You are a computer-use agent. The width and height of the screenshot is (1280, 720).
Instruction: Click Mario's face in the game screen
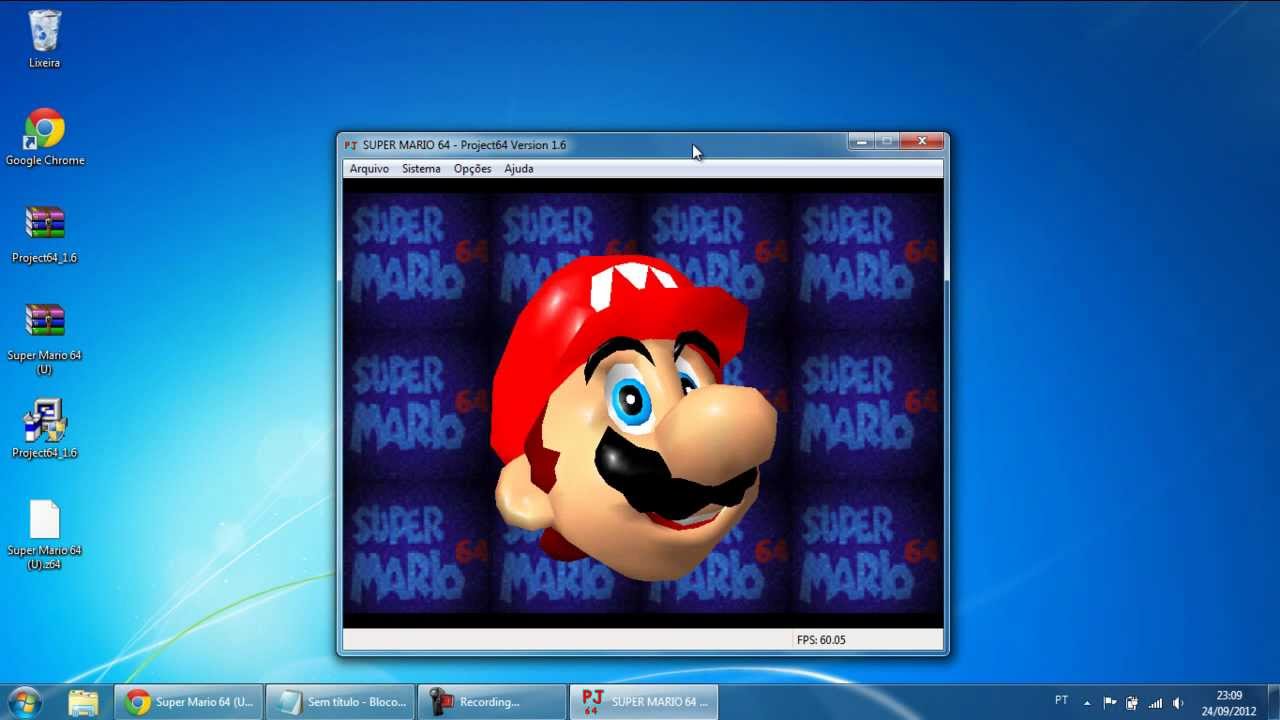(634, 418)
